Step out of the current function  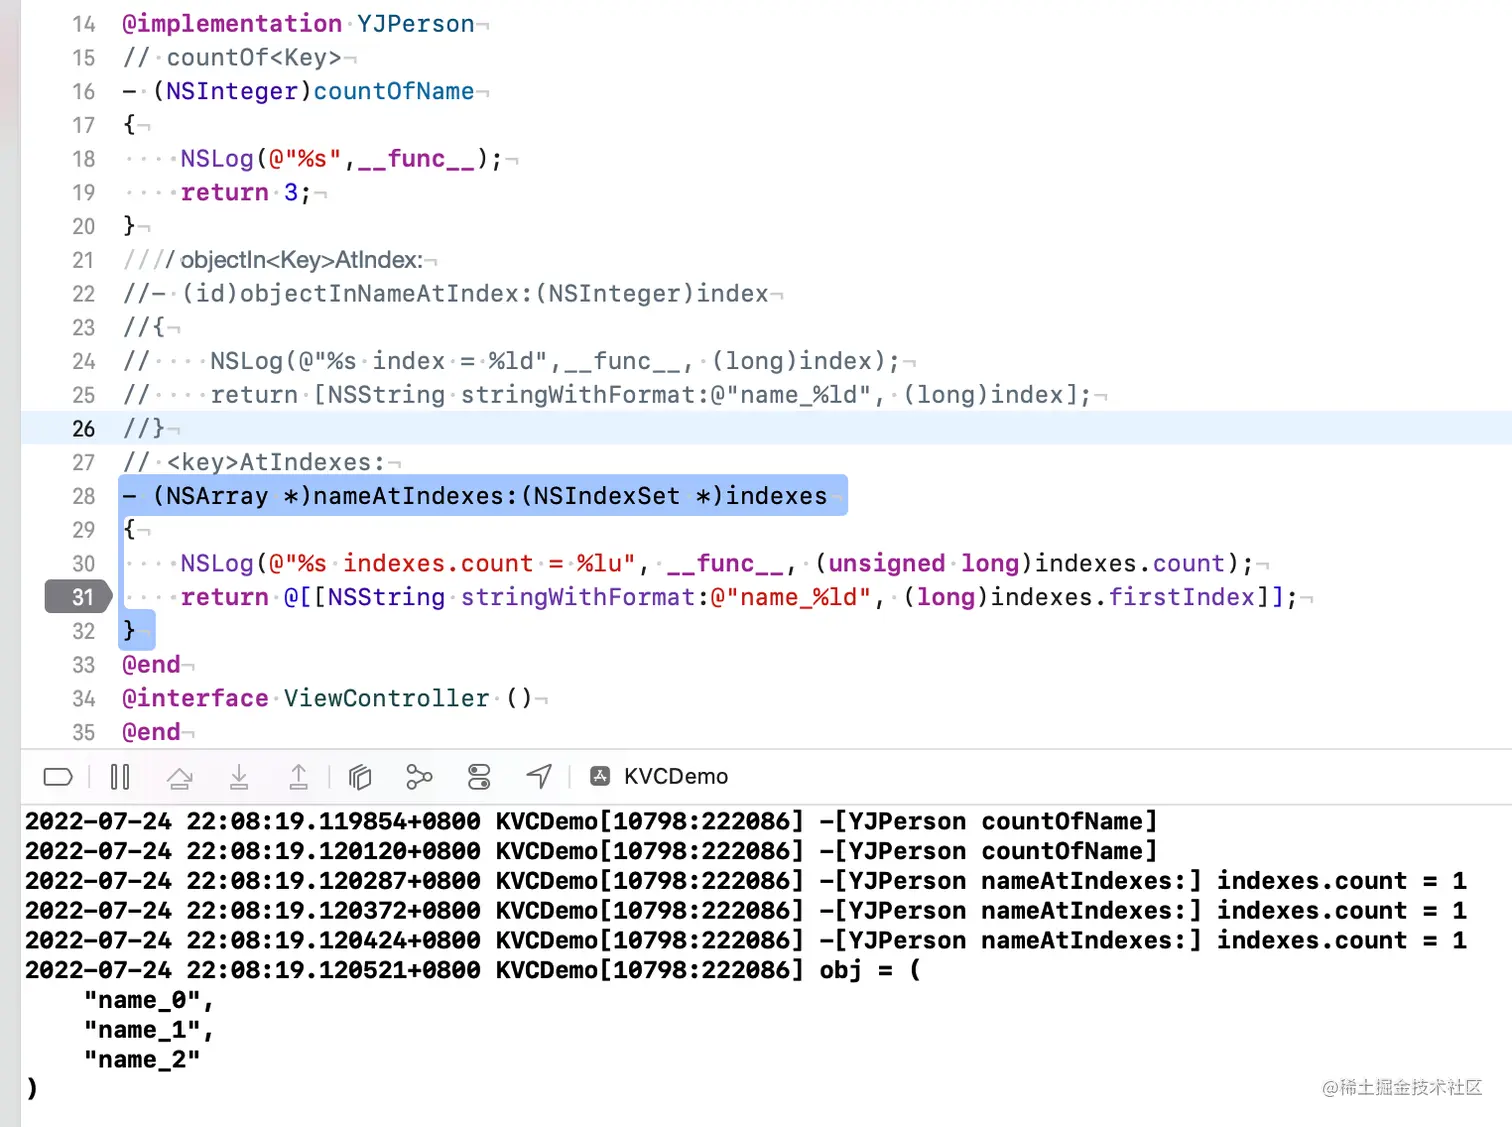(298, 777)
